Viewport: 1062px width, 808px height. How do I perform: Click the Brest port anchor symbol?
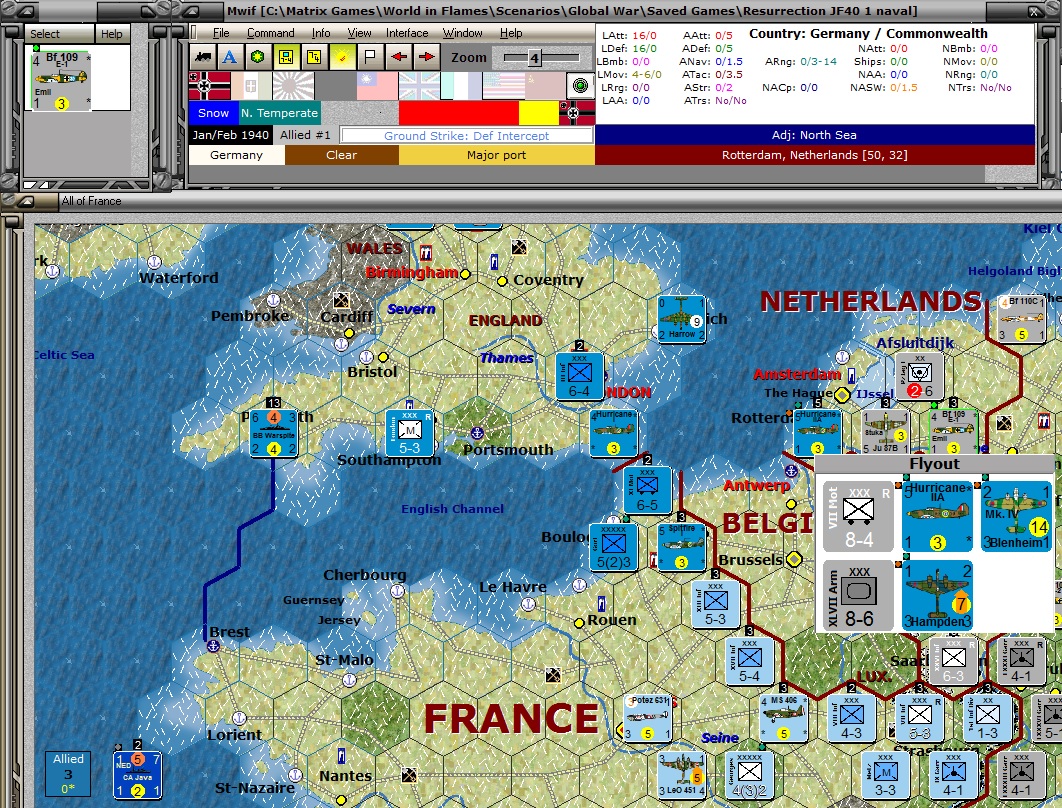point(213,646)
